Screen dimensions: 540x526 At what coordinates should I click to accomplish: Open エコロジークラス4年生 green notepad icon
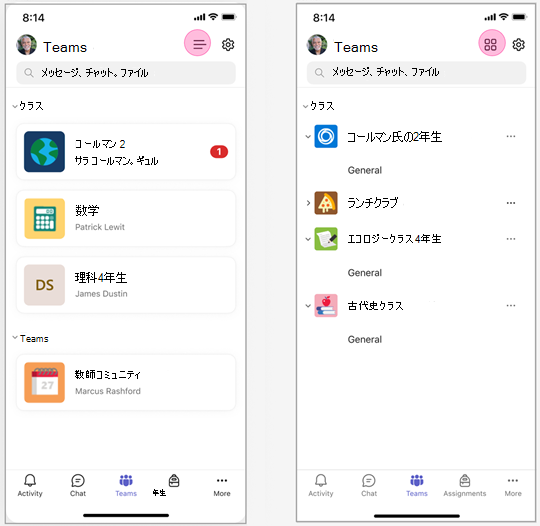(x=326, y=239)
